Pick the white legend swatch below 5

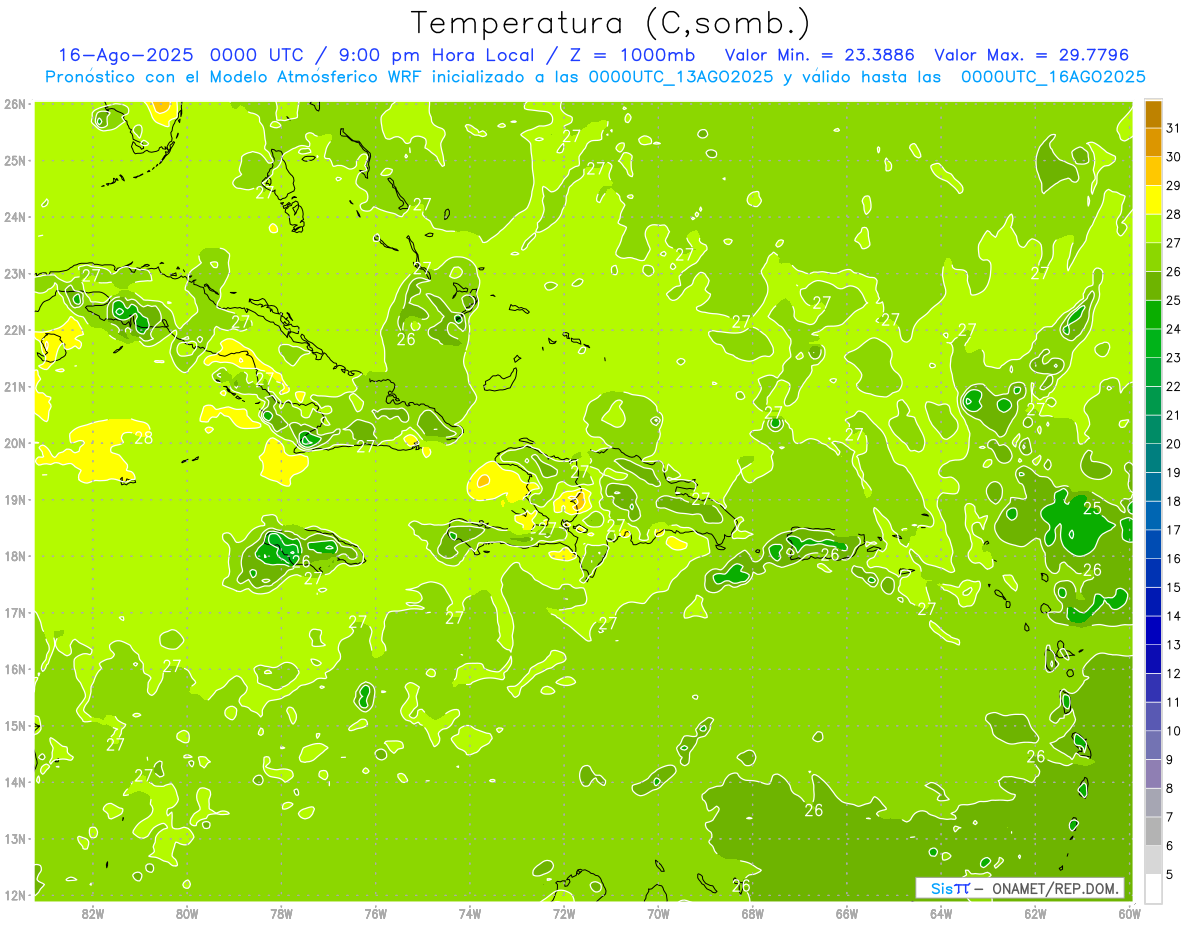(x=1153, y=888)
